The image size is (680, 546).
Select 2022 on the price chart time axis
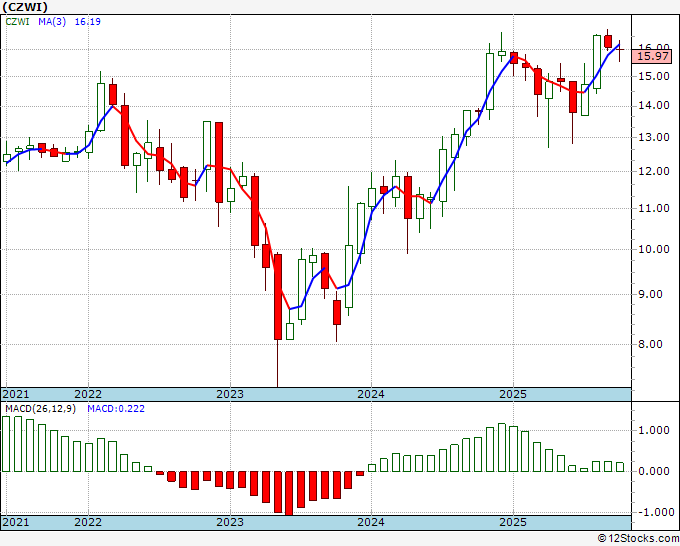point(88,394)
